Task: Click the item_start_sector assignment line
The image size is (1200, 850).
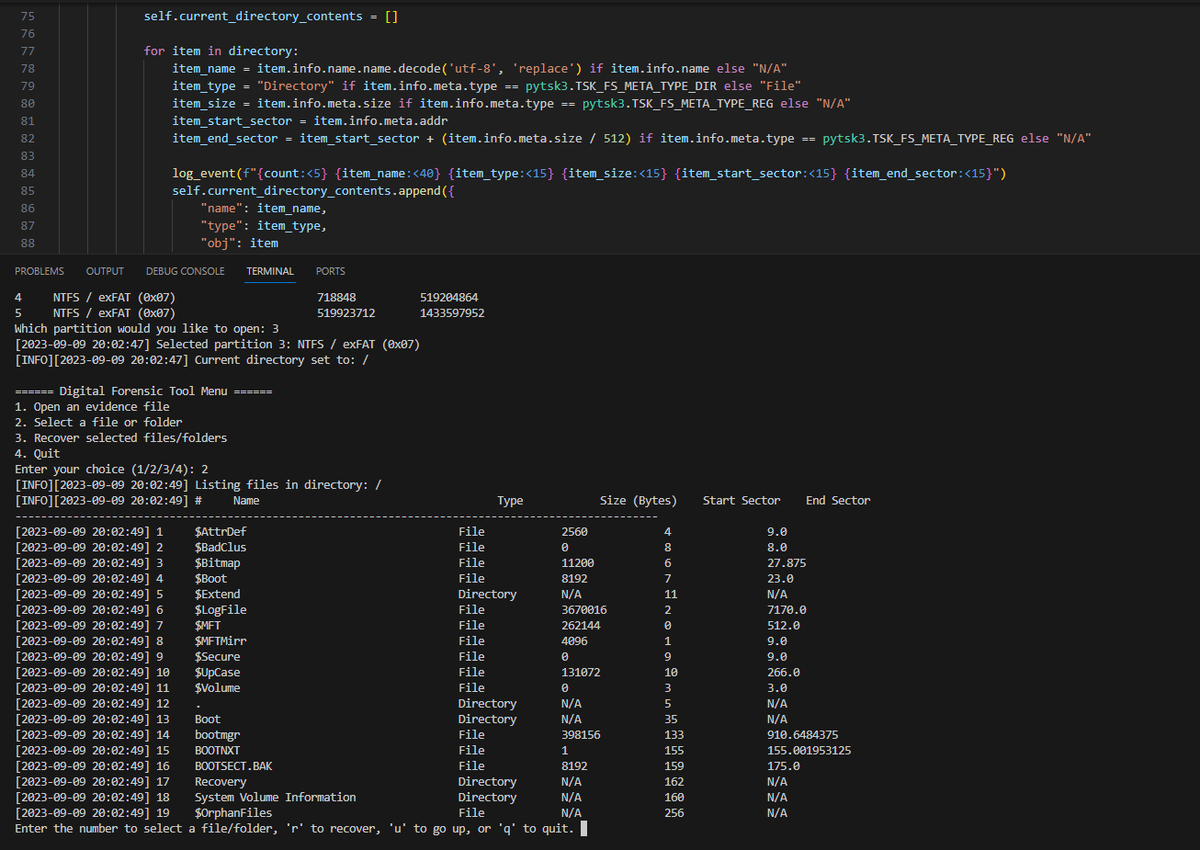Action: (309, 121)
